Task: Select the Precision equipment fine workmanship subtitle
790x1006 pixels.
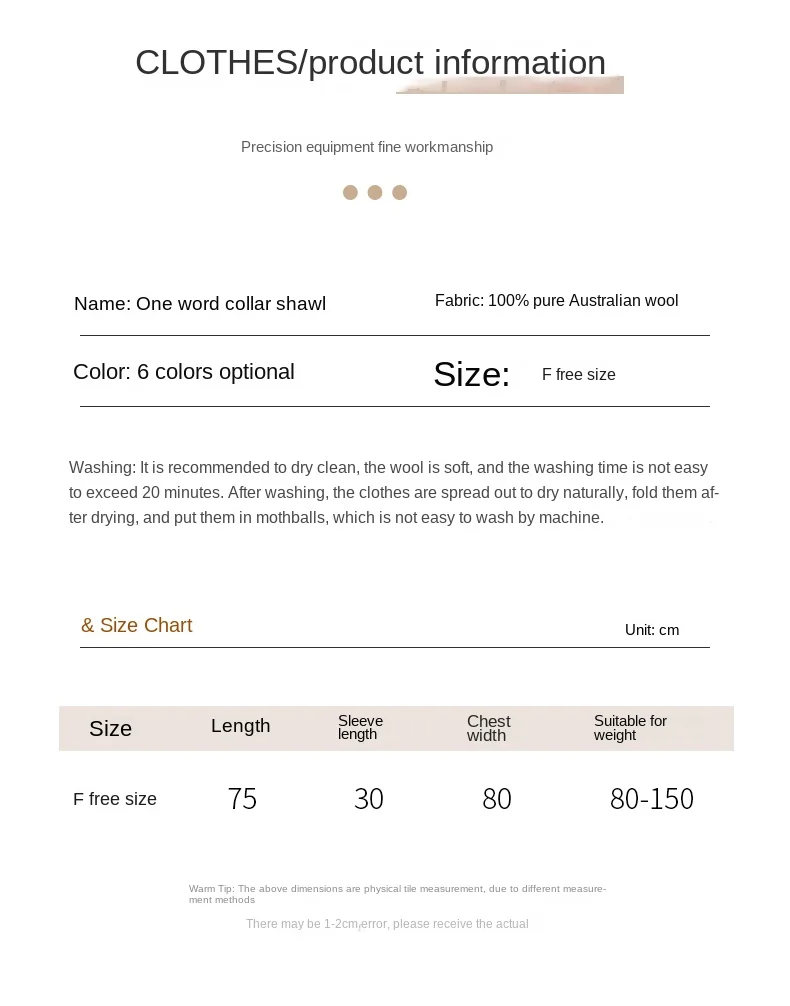Action: tap(367, 147)
